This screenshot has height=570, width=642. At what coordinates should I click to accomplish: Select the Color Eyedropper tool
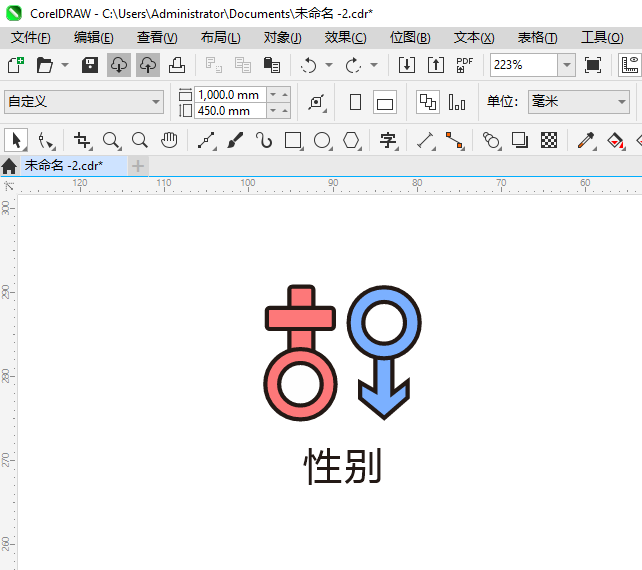point(586,140)
